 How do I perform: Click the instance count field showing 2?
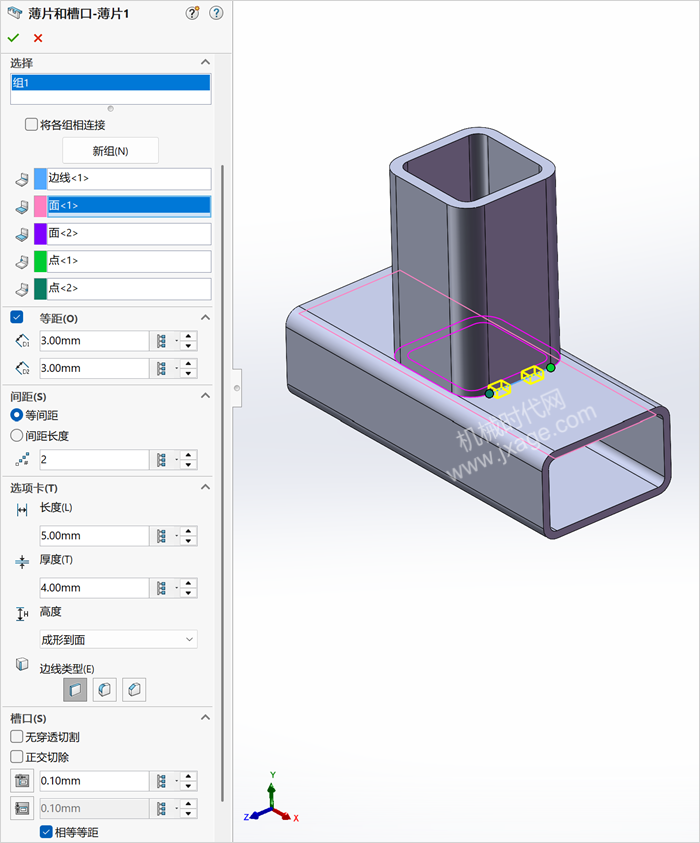[x=94, y=460]
